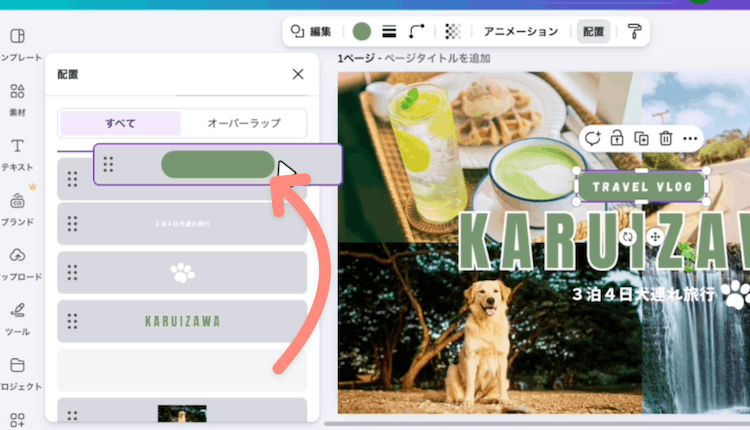Viewport: 750px width, 430px height.
Task: Select the TRAVEL VLOG label on canvas
Action: tap(642, 187)
